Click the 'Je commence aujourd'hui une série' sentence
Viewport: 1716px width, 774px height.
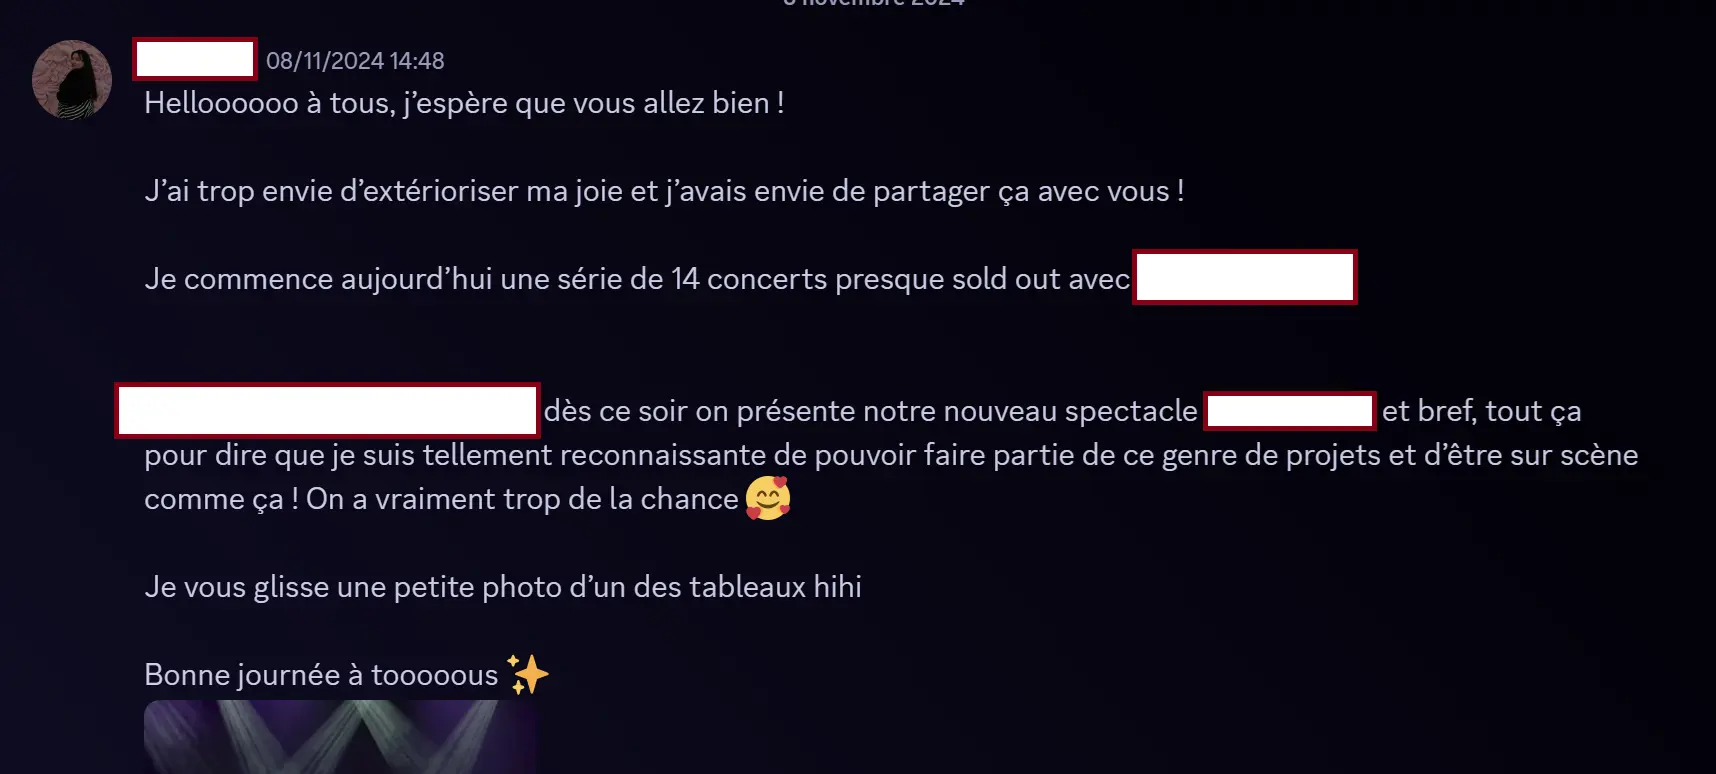[x=637, y=279]
